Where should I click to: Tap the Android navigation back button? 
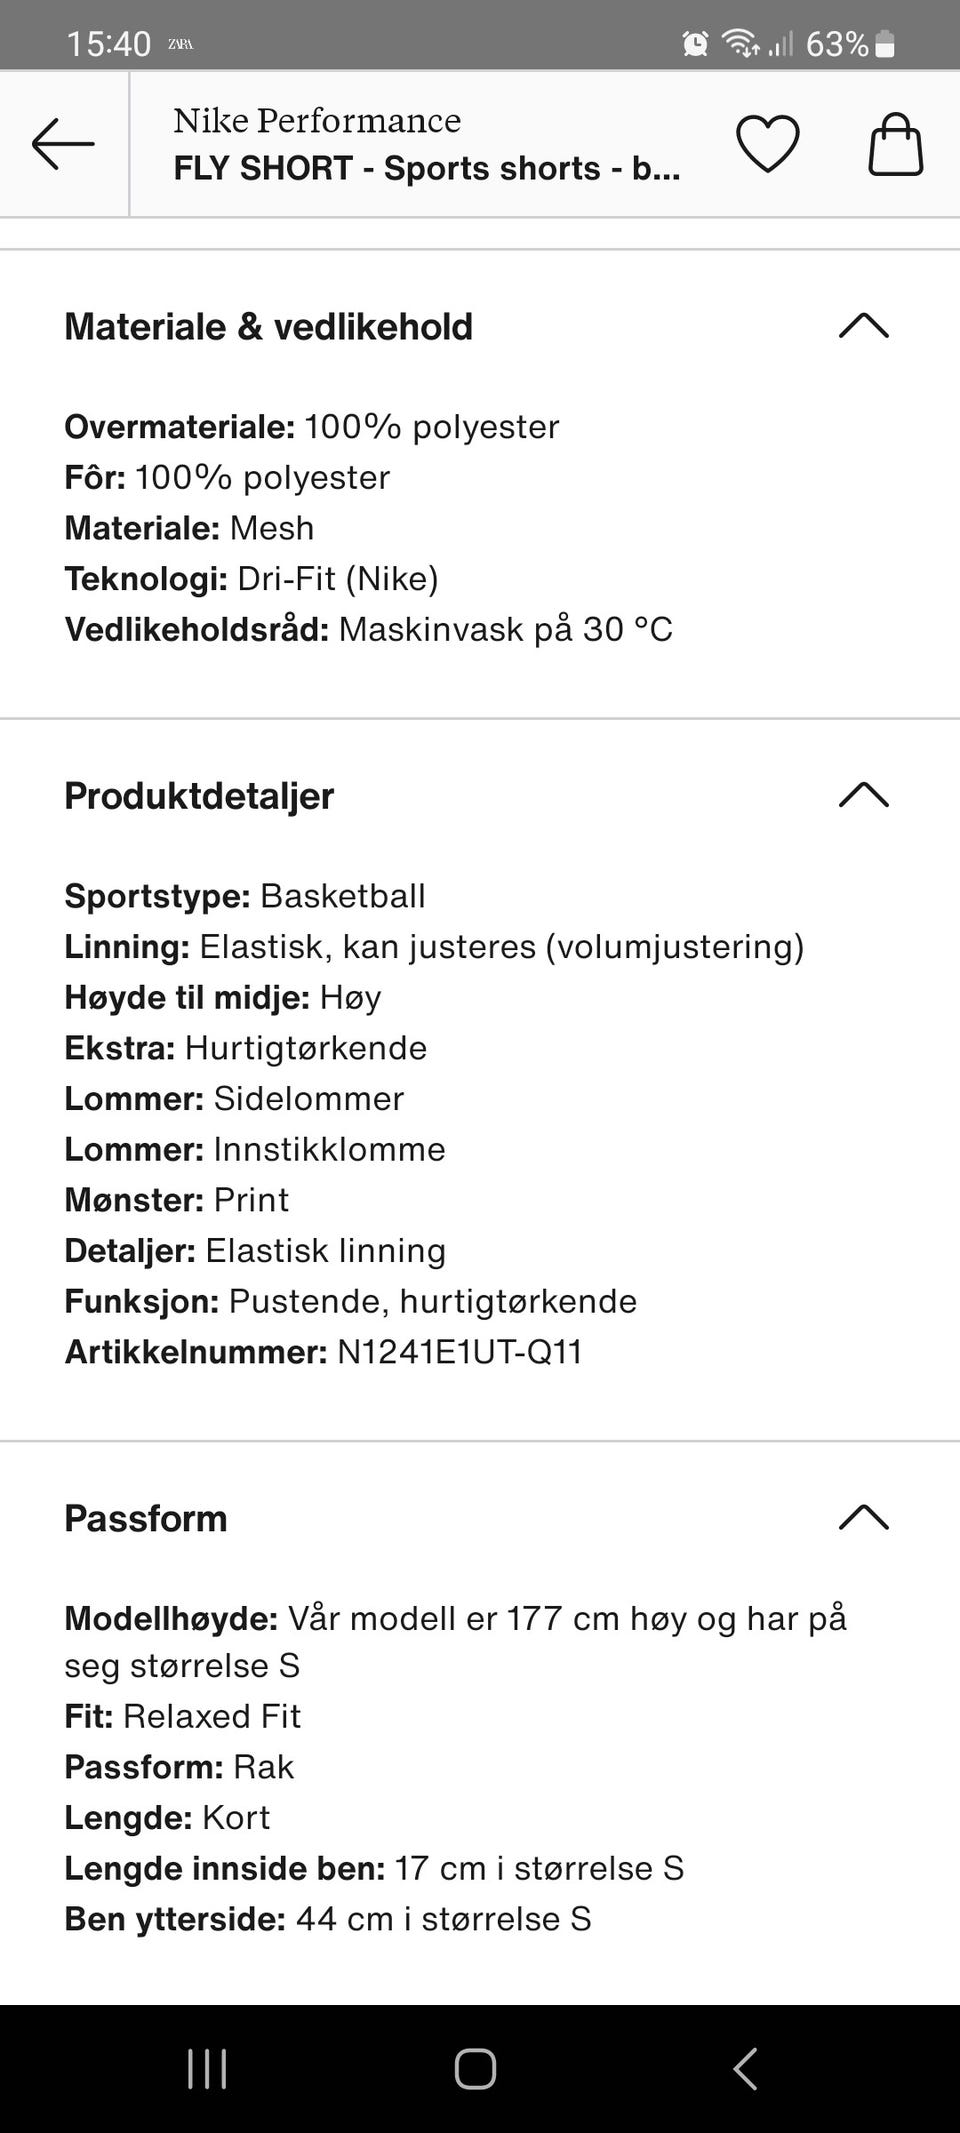tap(745, 2069)
